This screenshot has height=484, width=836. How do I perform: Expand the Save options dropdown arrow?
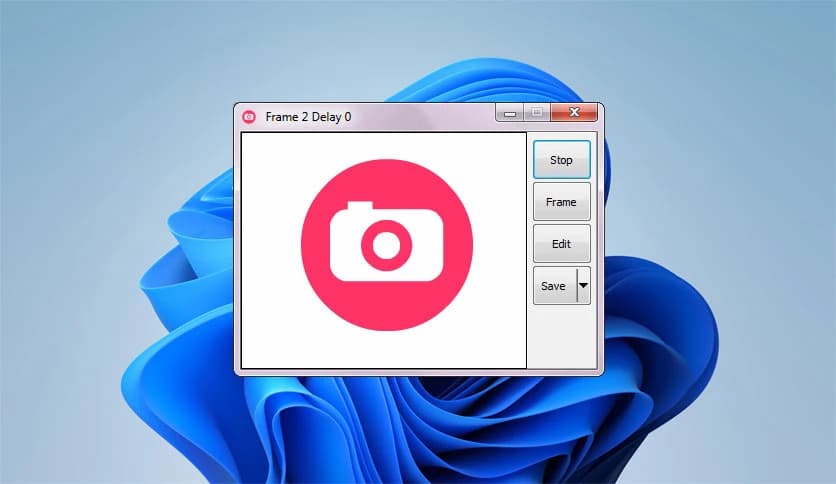(x=584, y=286)
